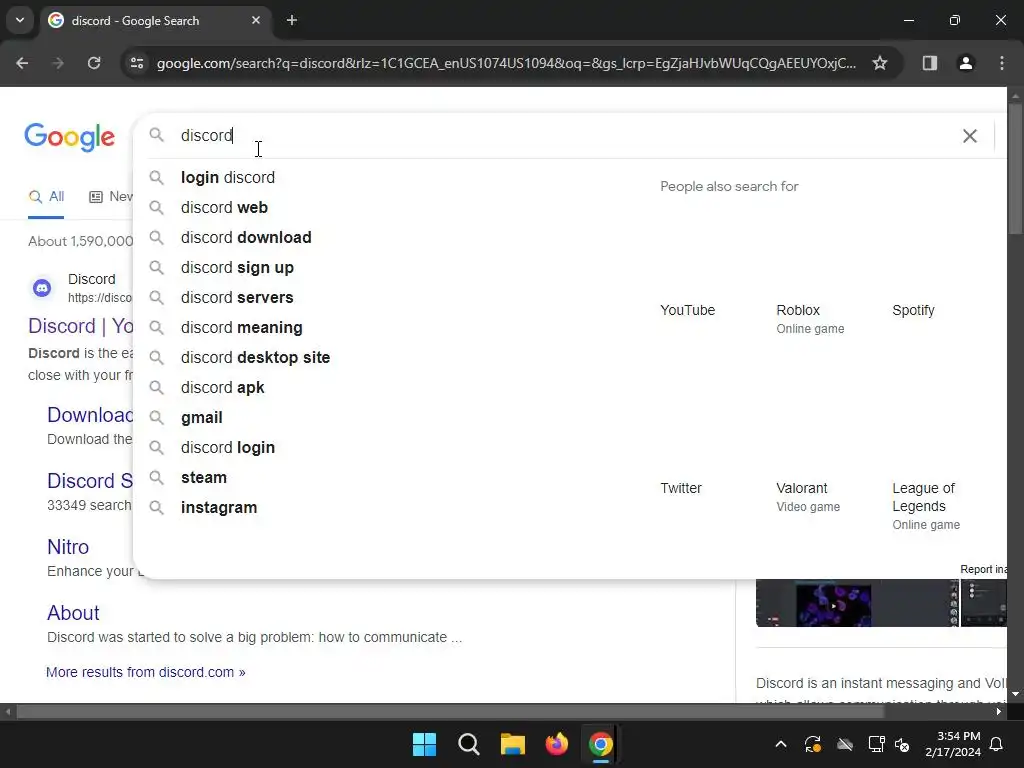Go back to previous page
The height and width of the screenshot is (768, 1024).
tap(22, 63)
